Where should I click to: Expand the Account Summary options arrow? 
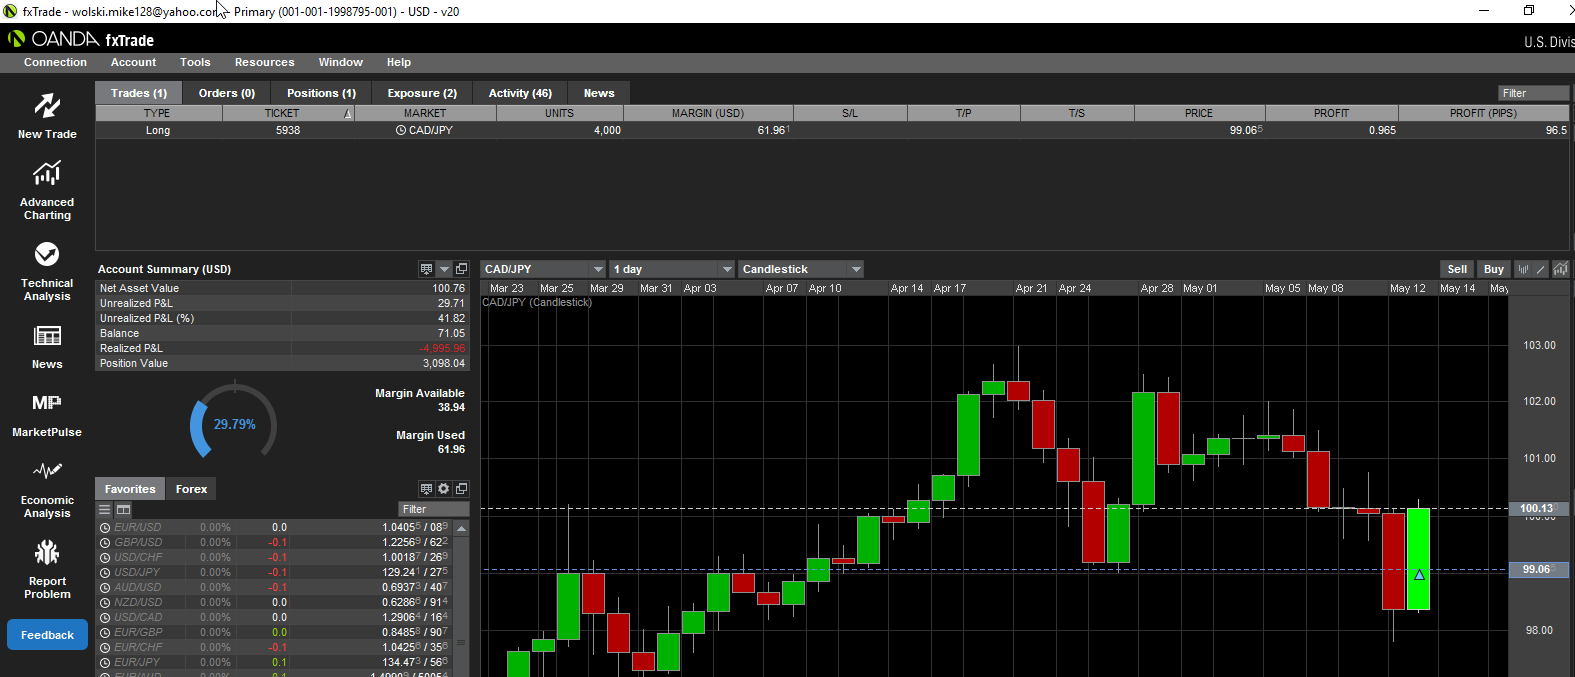pyautogui.click(x=444, y=269)
